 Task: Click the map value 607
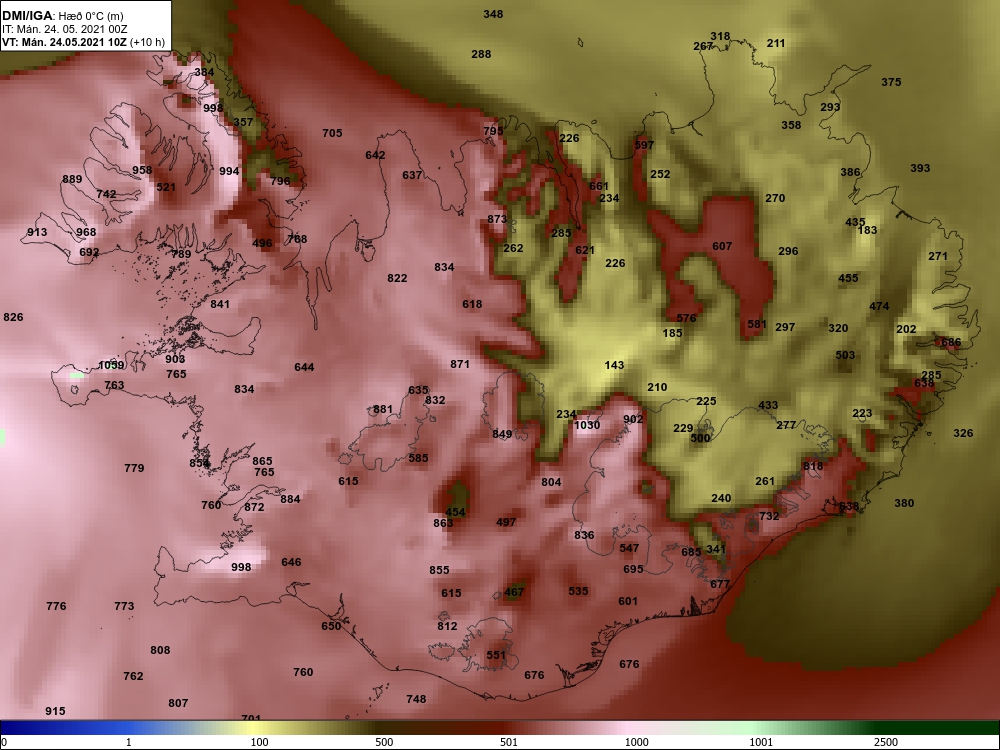(x=722, y=246)
